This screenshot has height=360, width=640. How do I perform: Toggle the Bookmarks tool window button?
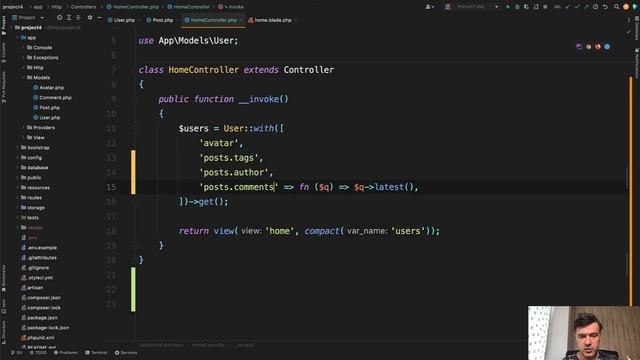(x=4, y=278)
